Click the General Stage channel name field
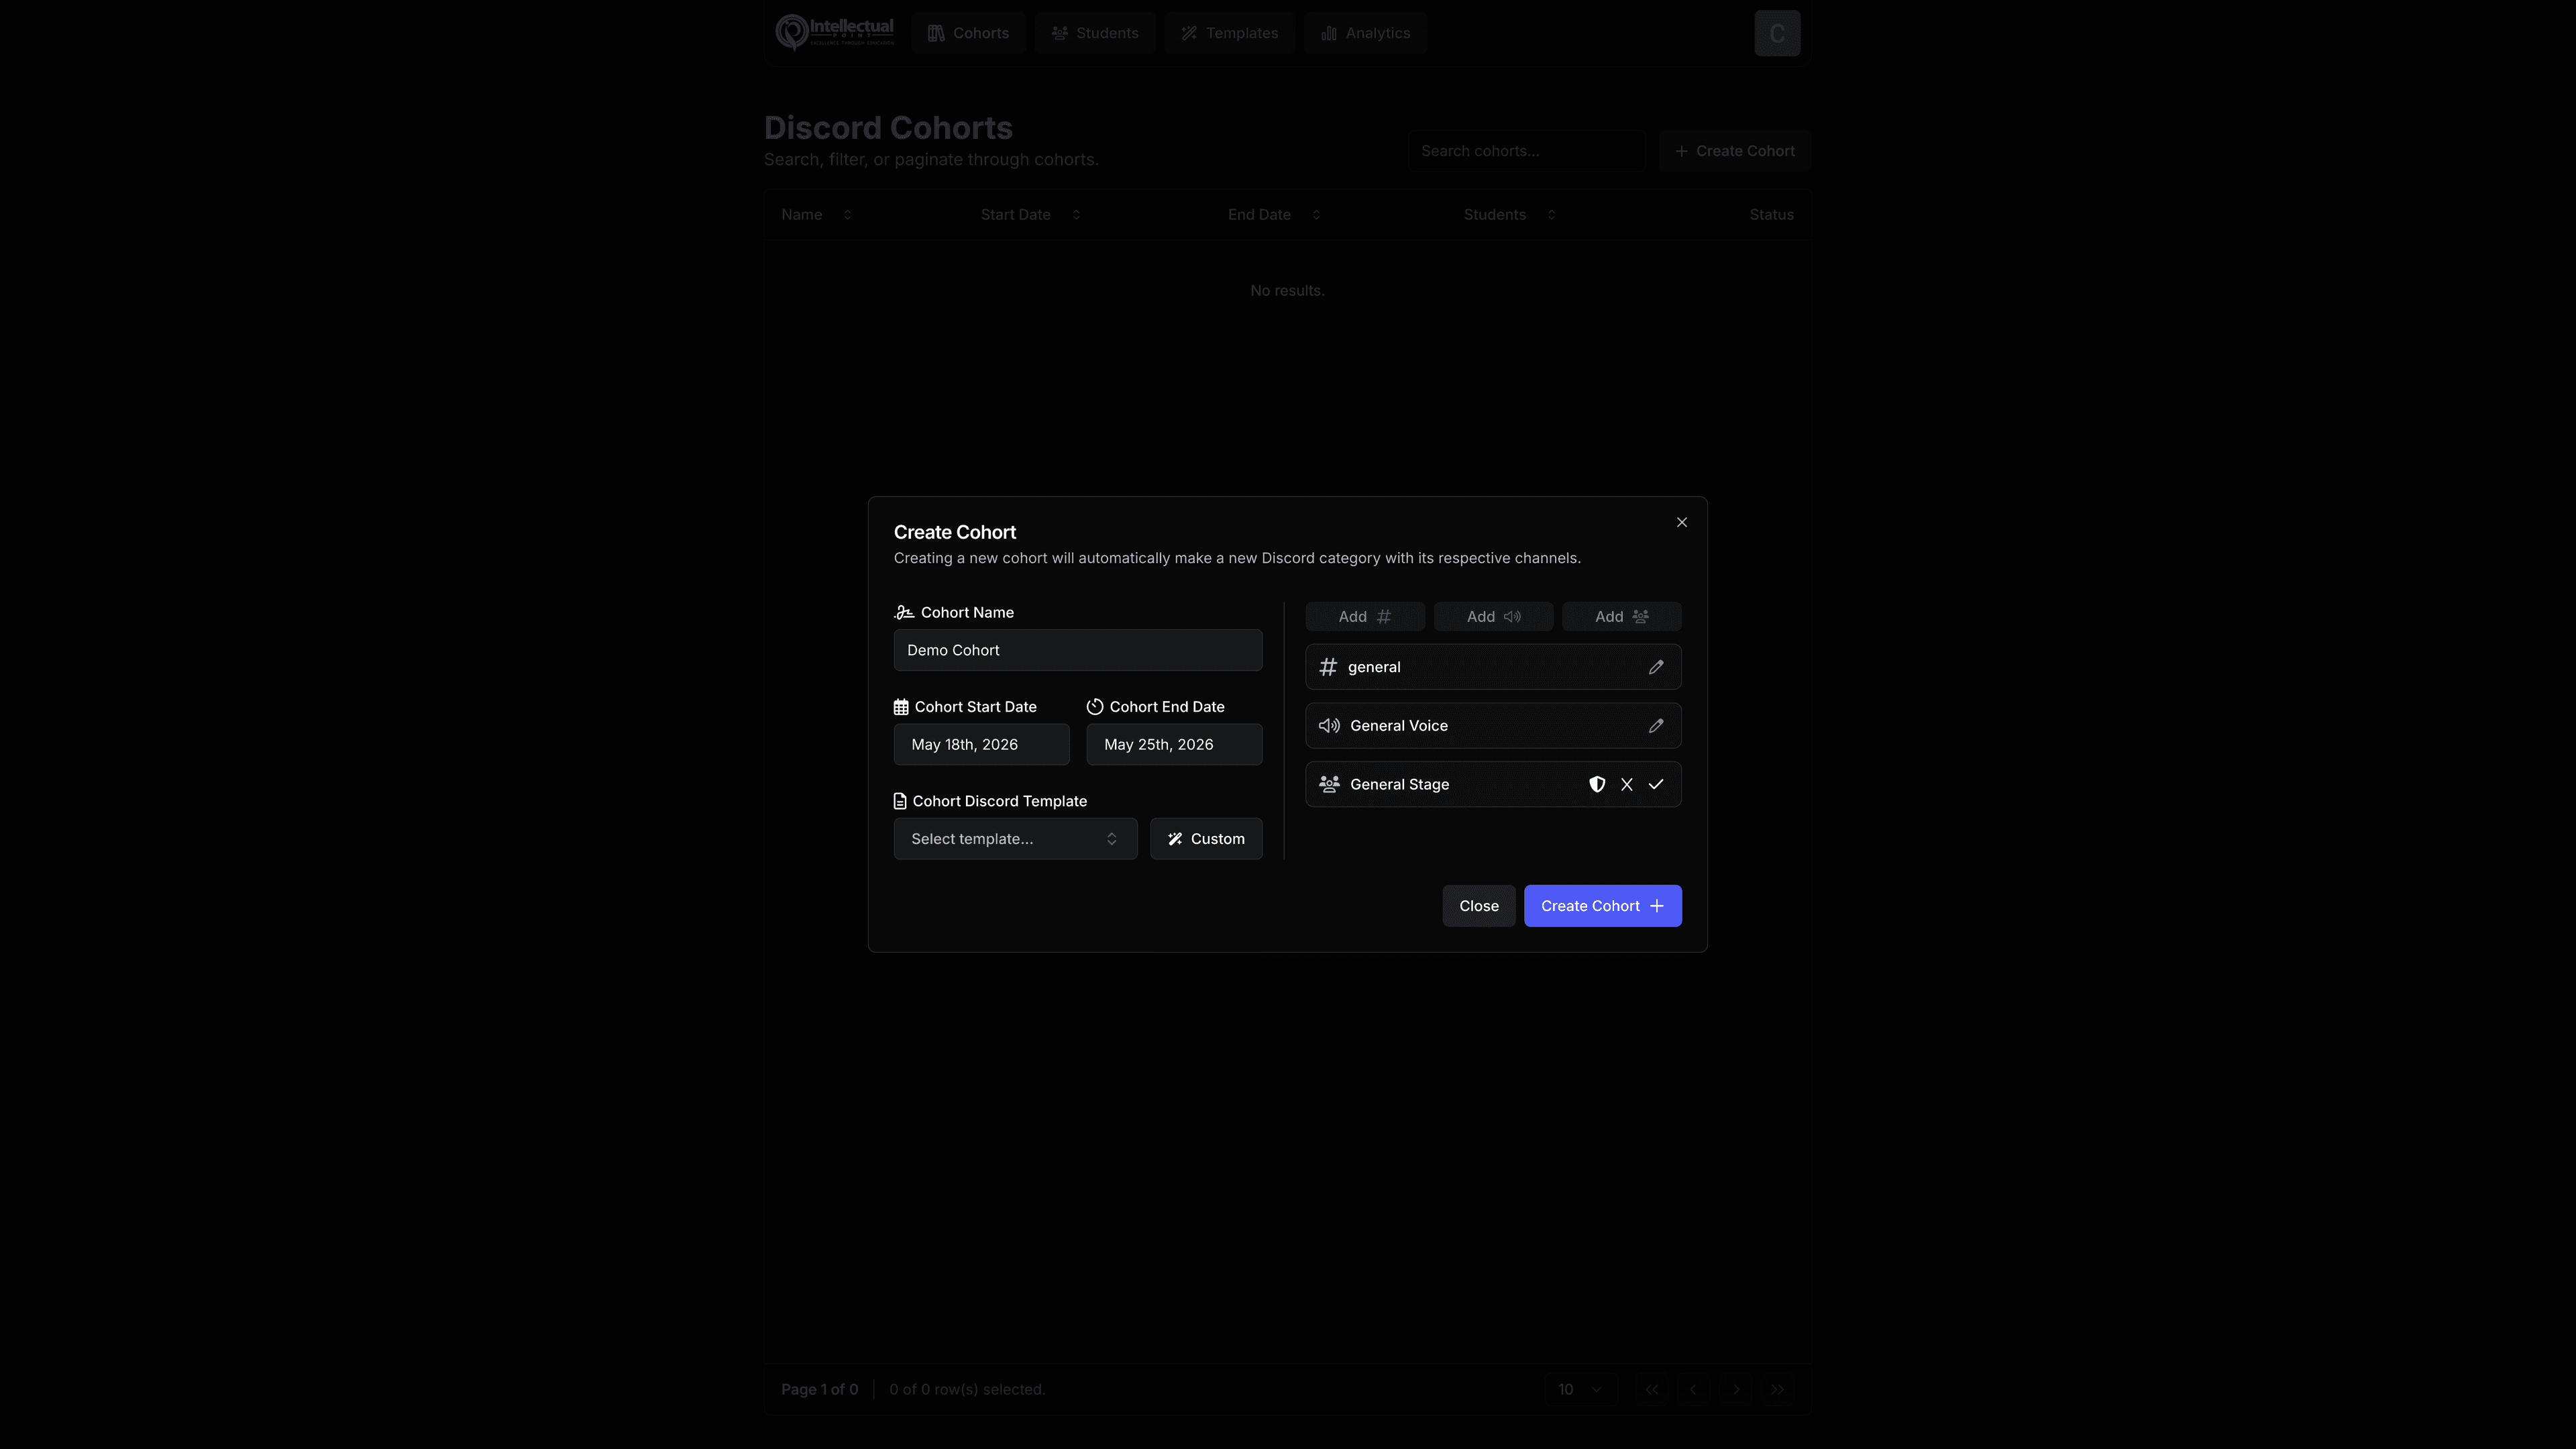The image size is (2576, 1449). click(x=1460, y=784)
